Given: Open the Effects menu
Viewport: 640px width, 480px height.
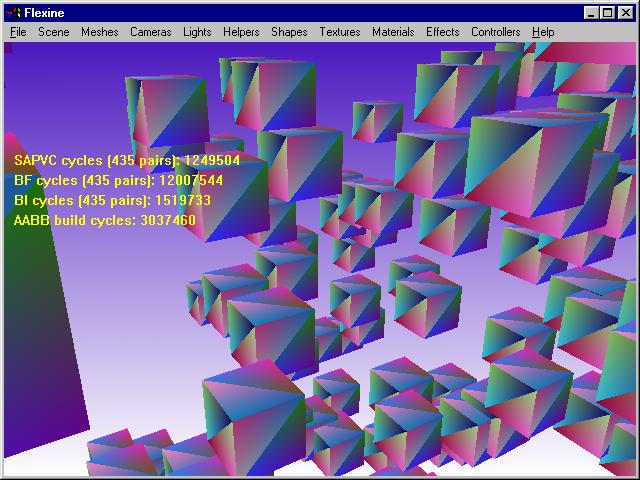Looking at the screenshot, I should pyautogui.click(x=442, y=32).
